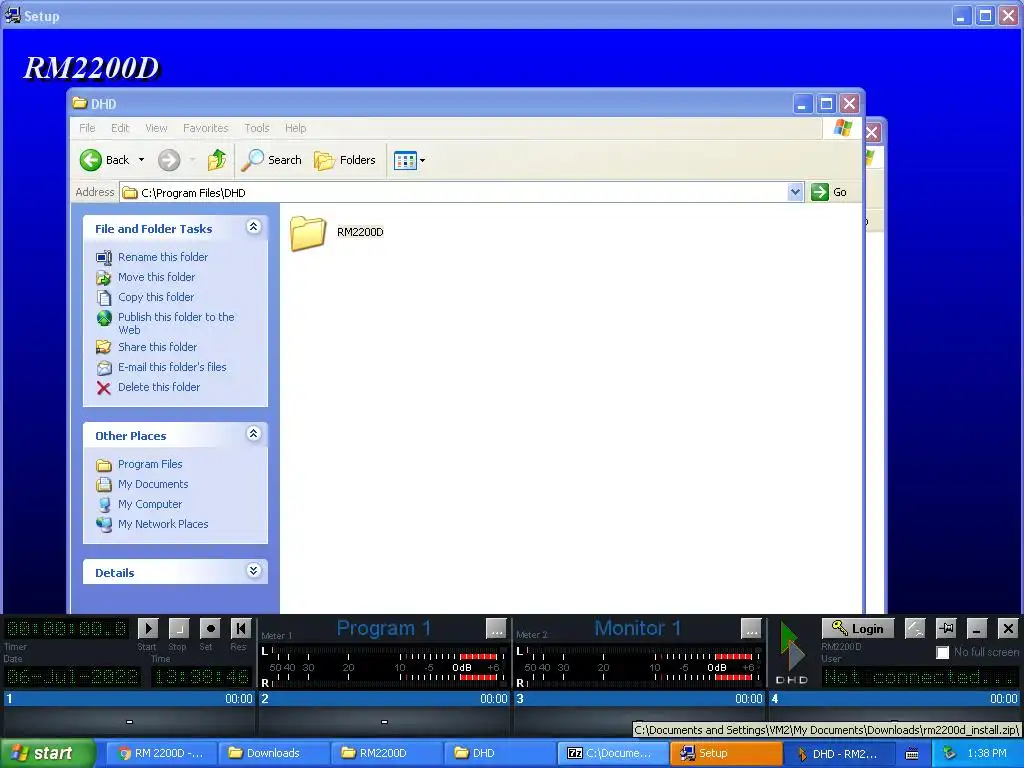Click the Program 1 level meter
Screen dimensions: 1024x768
click(x=383, y=667)
